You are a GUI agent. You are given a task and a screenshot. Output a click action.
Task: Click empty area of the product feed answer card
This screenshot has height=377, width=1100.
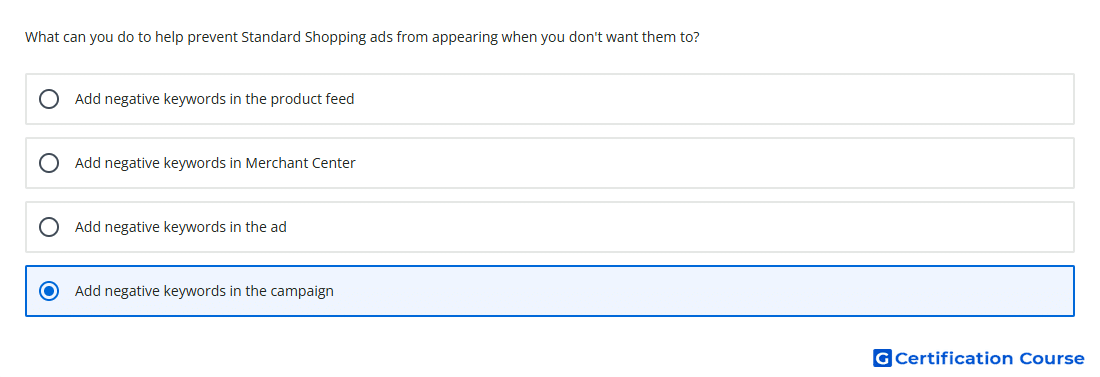coord(702,99)
